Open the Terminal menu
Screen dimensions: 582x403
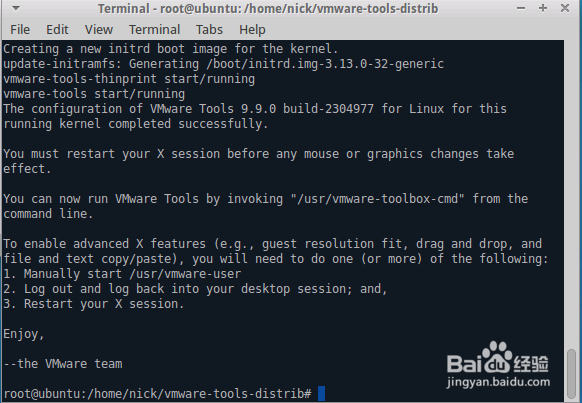tap(154, 30)
